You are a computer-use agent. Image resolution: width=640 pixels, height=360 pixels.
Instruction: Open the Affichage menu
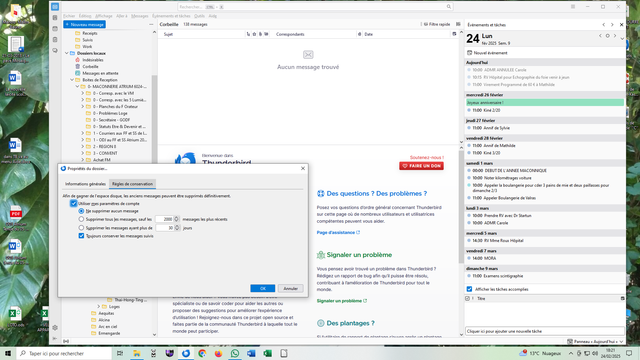pyautogui.click(x=104, y=16)
